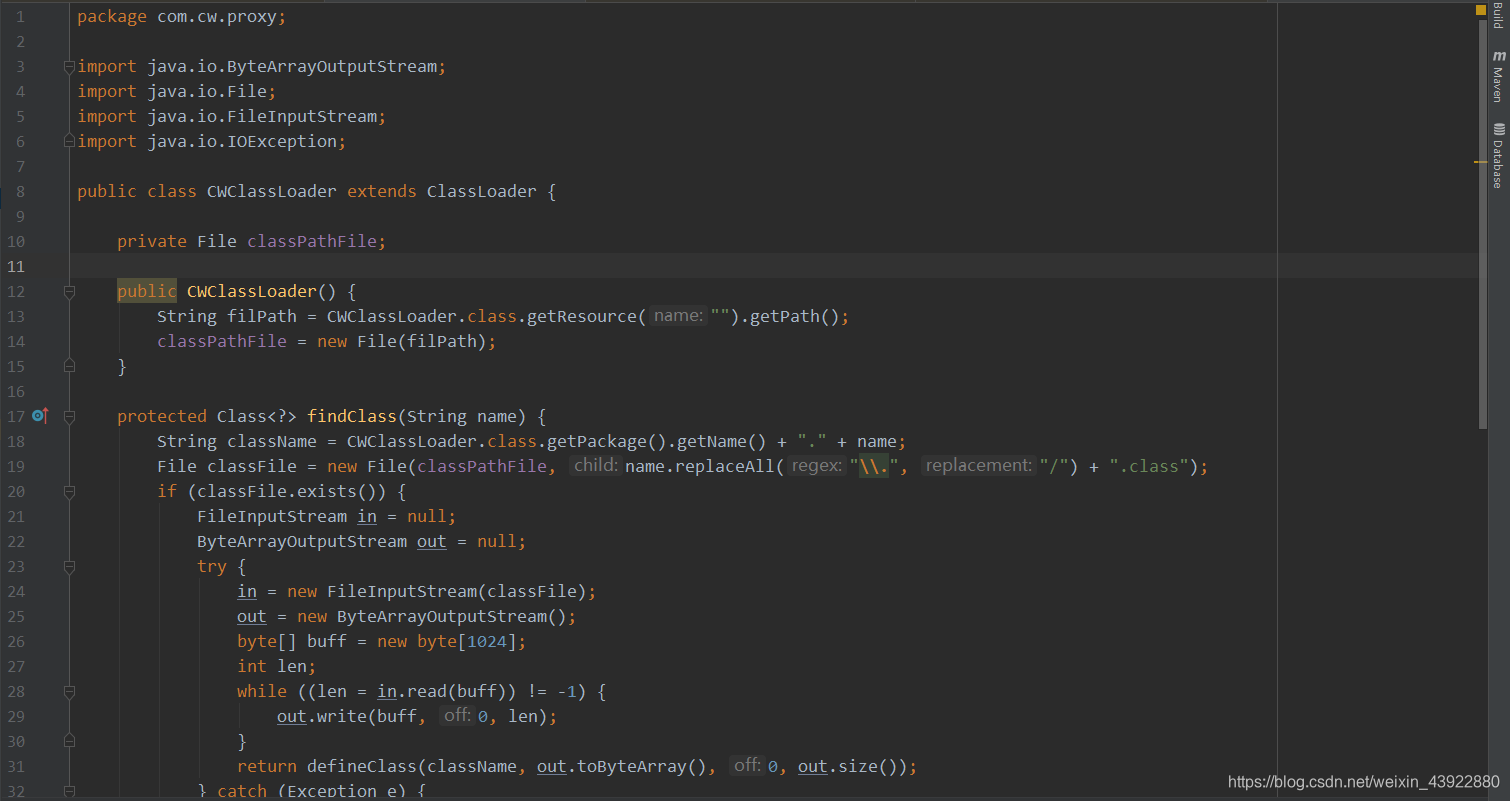Open the Build tool window tab
Viewport: 1510px width, 801px height.
[x=1498, y=14]
